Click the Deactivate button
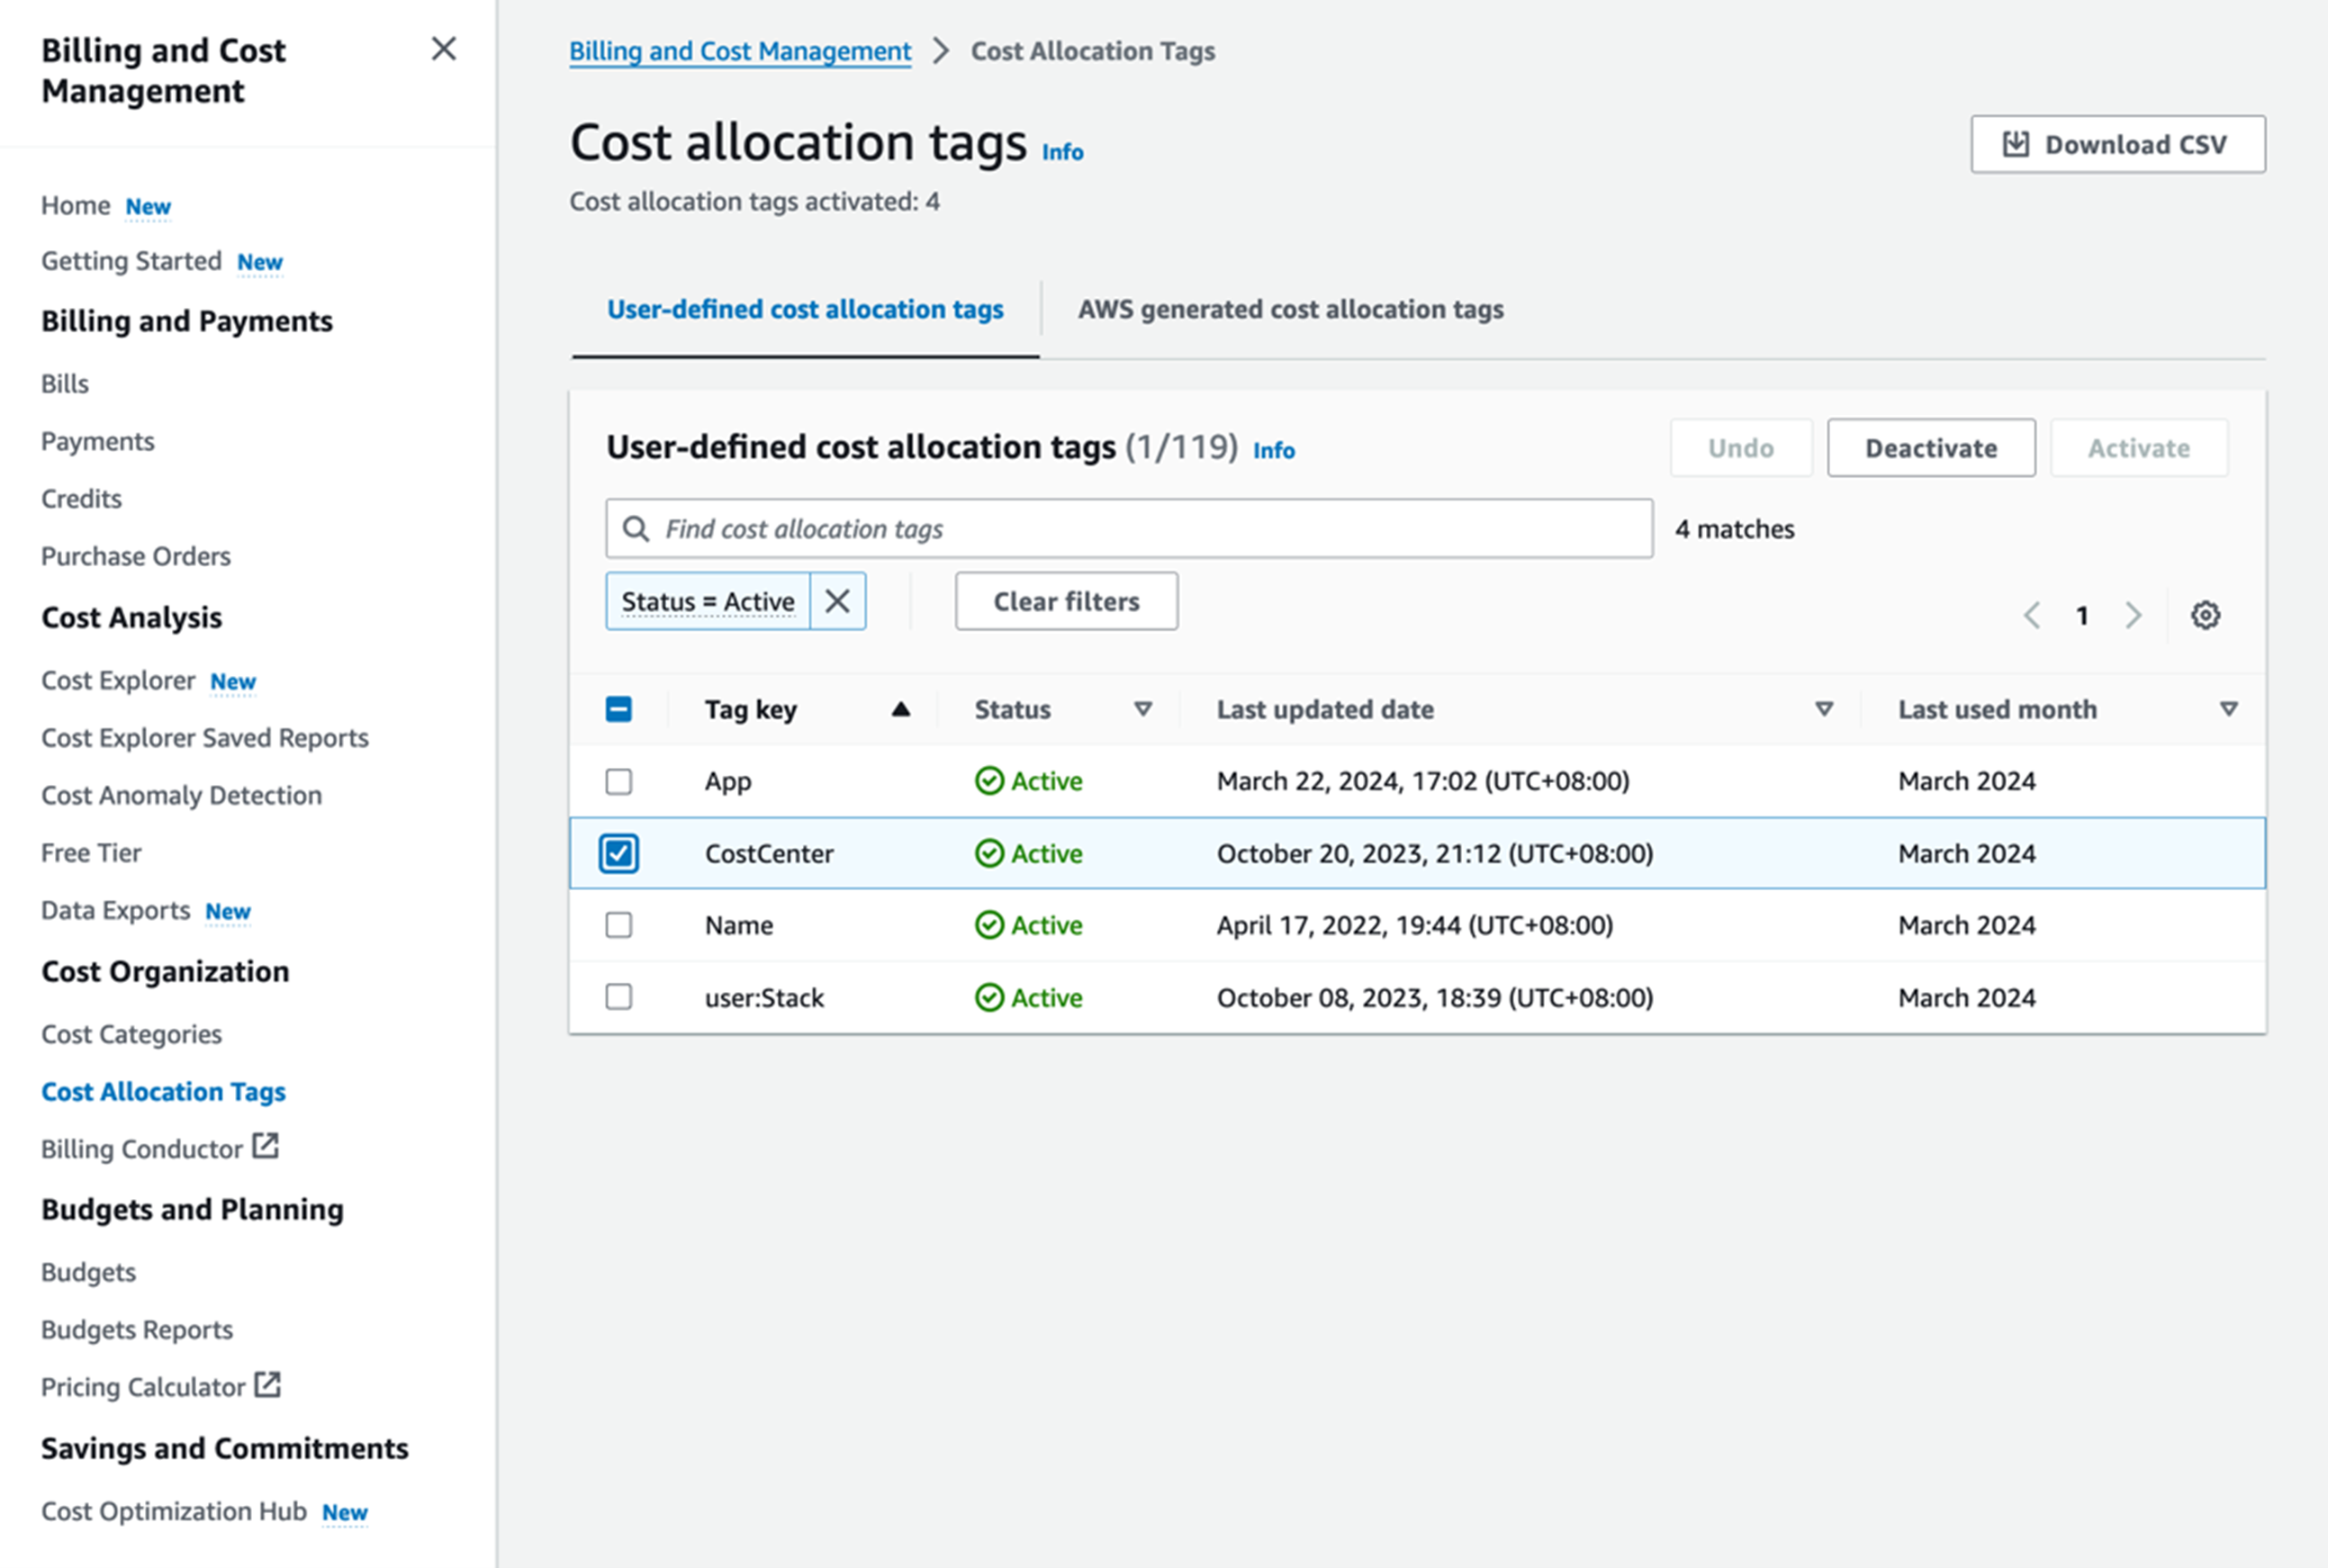 [x=1930, y=447]
